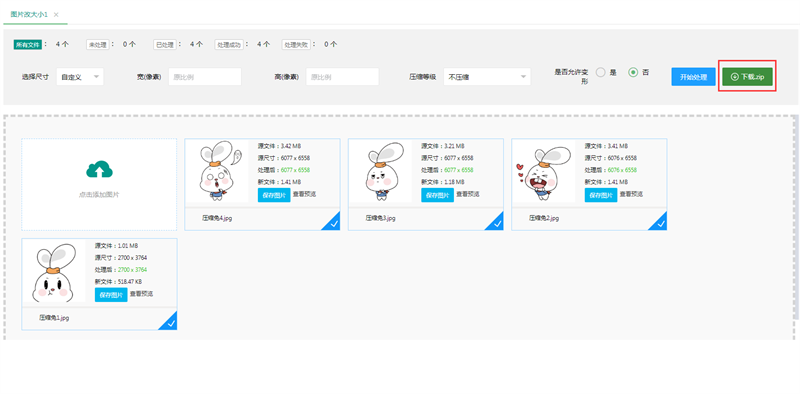The height and width of the screenshot is (394, 800).
Task: Click 保存图片 for 压缩兔3.jpg
Action: pyautogui.click(x=437, y=195)
